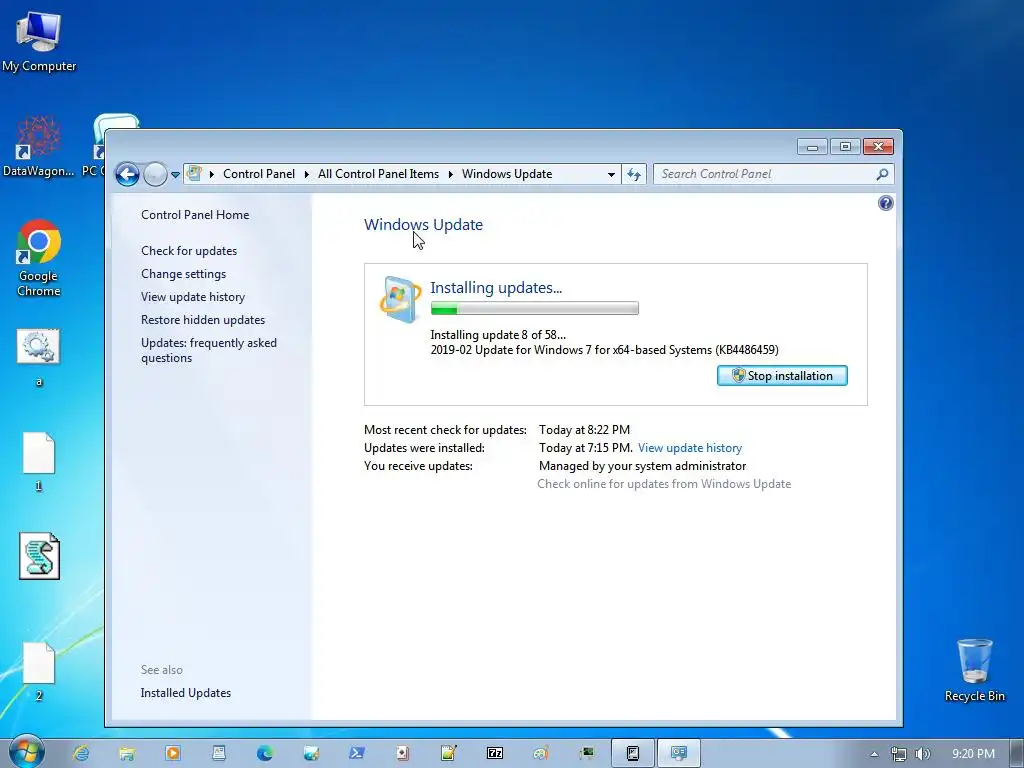
Task: Click the installation progress bar
Action: coord(534,308)
